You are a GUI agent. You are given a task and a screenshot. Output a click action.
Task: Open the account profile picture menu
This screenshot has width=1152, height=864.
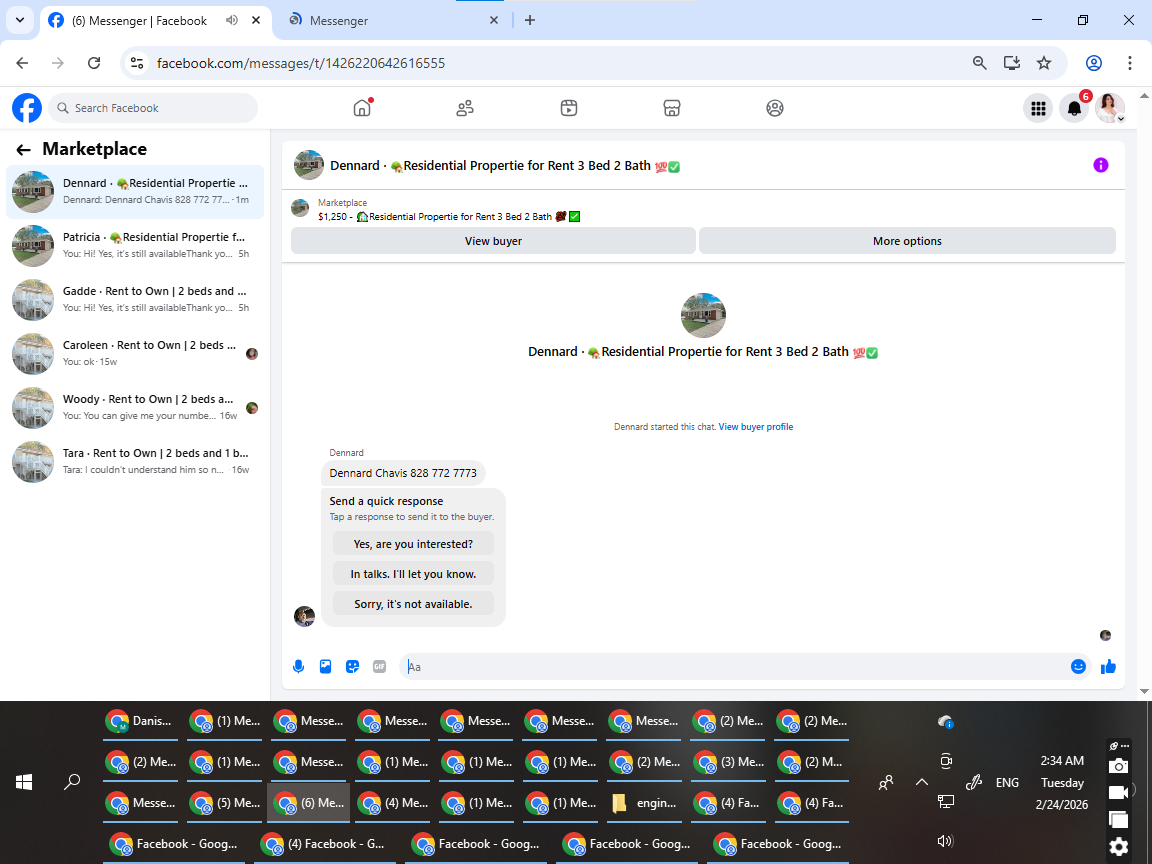[1110, 108]
